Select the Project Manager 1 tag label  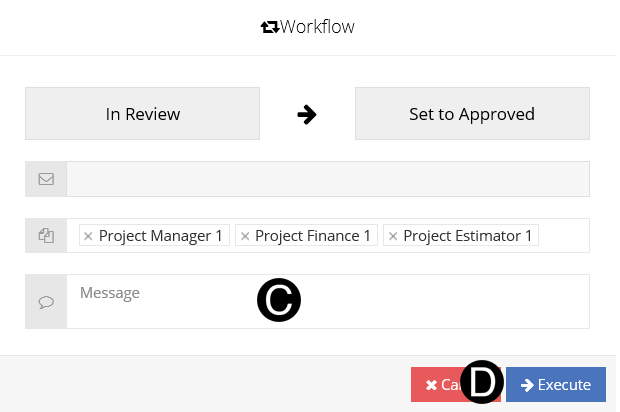point(161,236)
